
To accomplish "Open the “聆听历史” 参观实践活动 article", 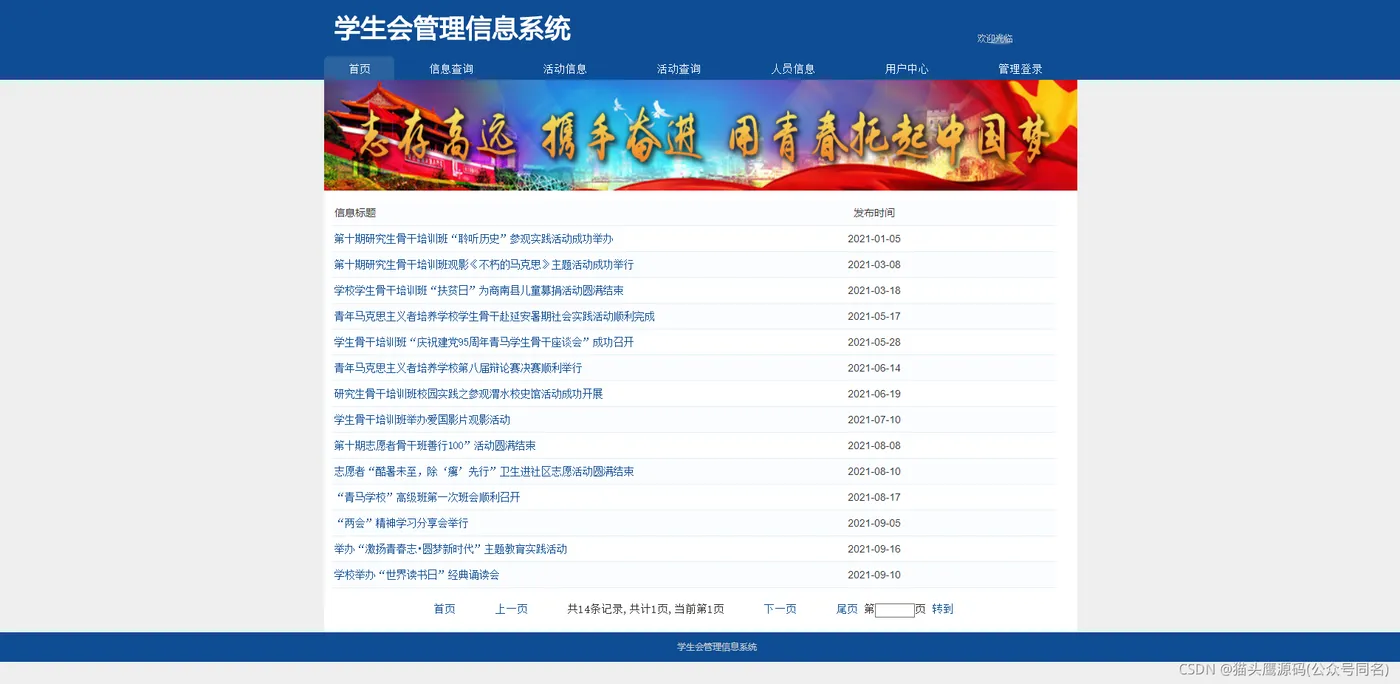I will pos(473,239).
